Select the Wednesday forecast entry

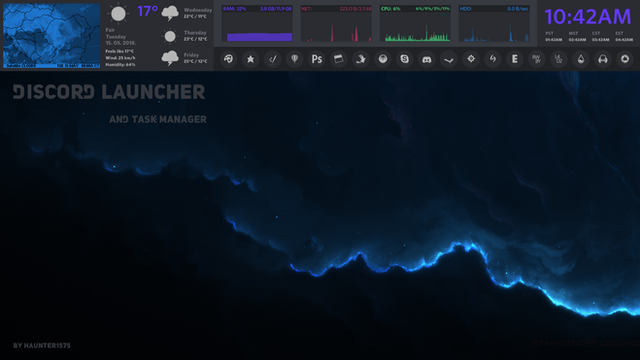click(x=187, y=13)
